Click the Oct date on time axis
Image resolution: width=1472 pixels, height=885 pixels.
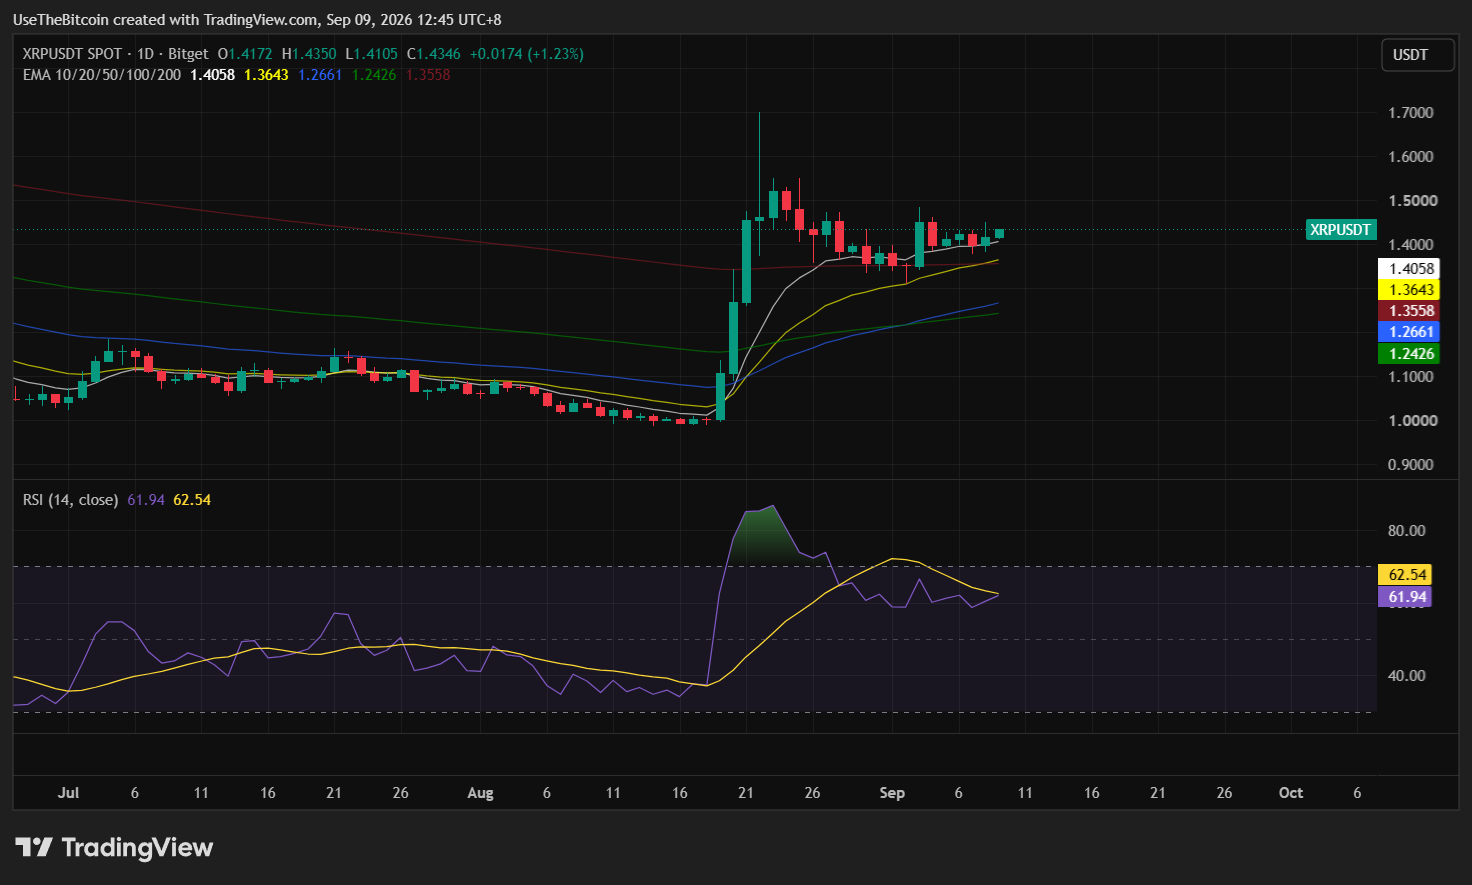pyautogui.click(x=1291, y=793)
